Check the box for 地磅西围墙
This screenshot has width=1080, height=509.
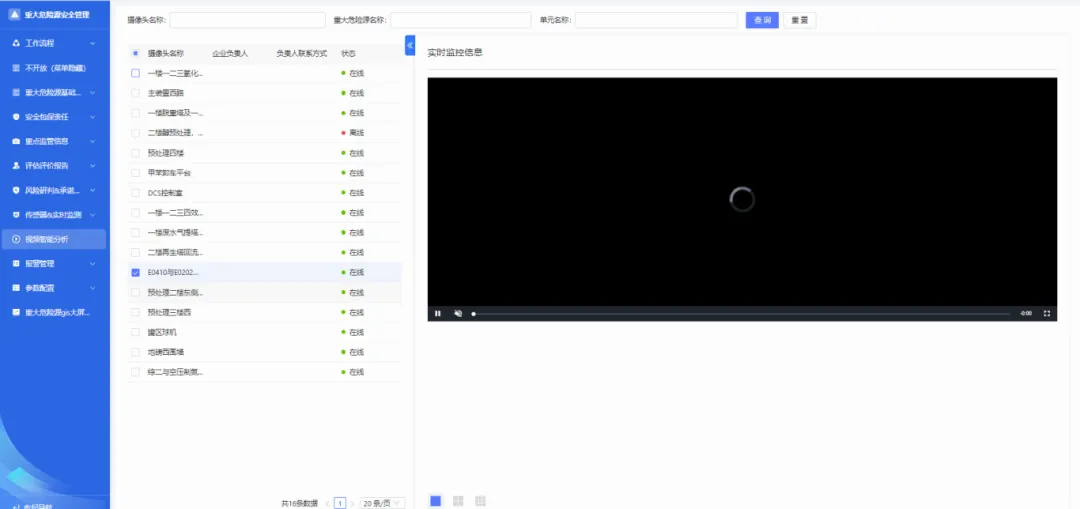[x=135, y=353]
